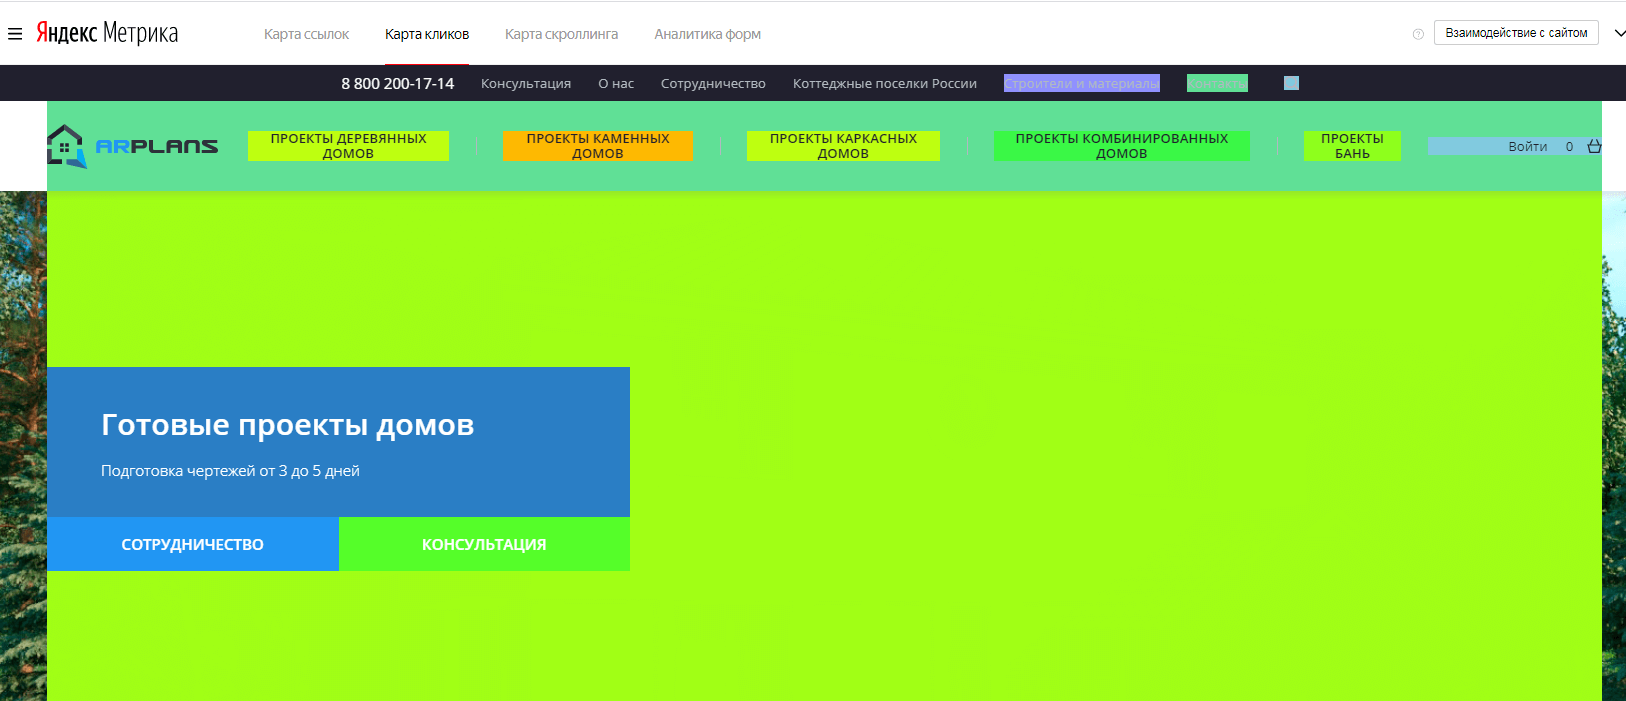Click the ARPLANS house logo

132,146
